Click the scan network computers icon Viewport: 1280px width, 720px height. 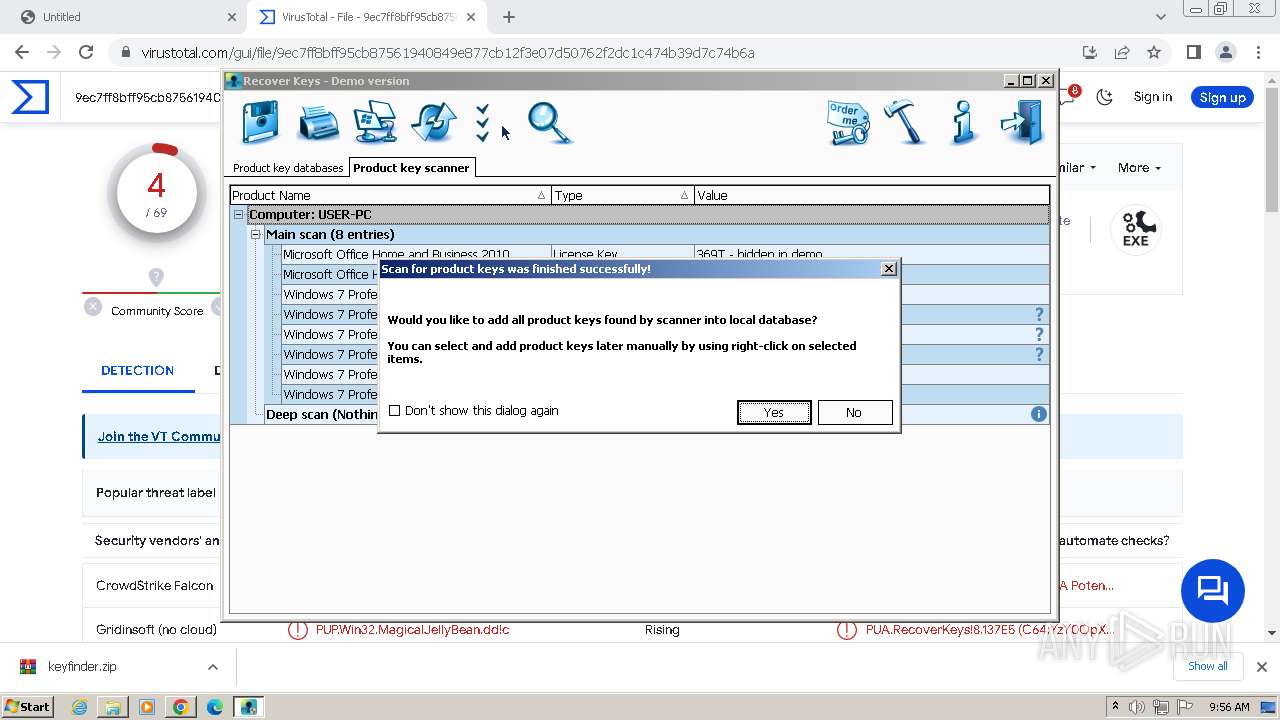[375, 123]
